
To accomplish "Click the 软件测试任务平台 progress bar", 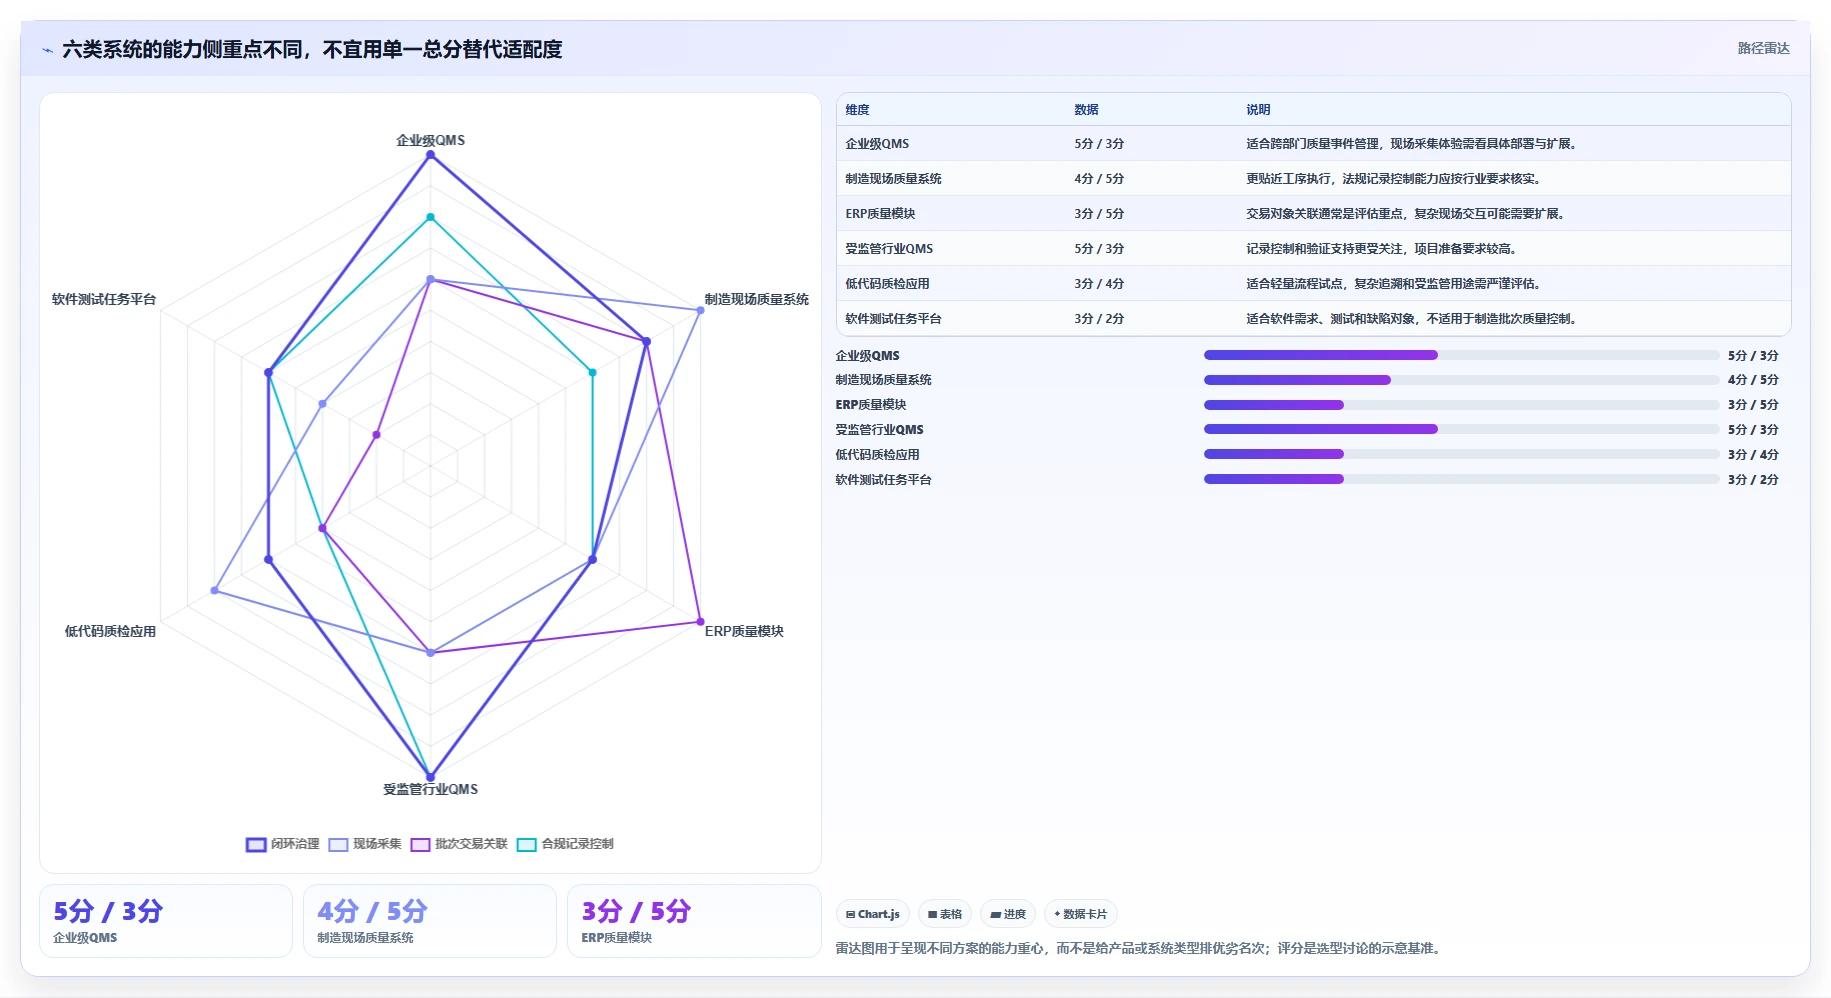I will [x=1461, y=479].
